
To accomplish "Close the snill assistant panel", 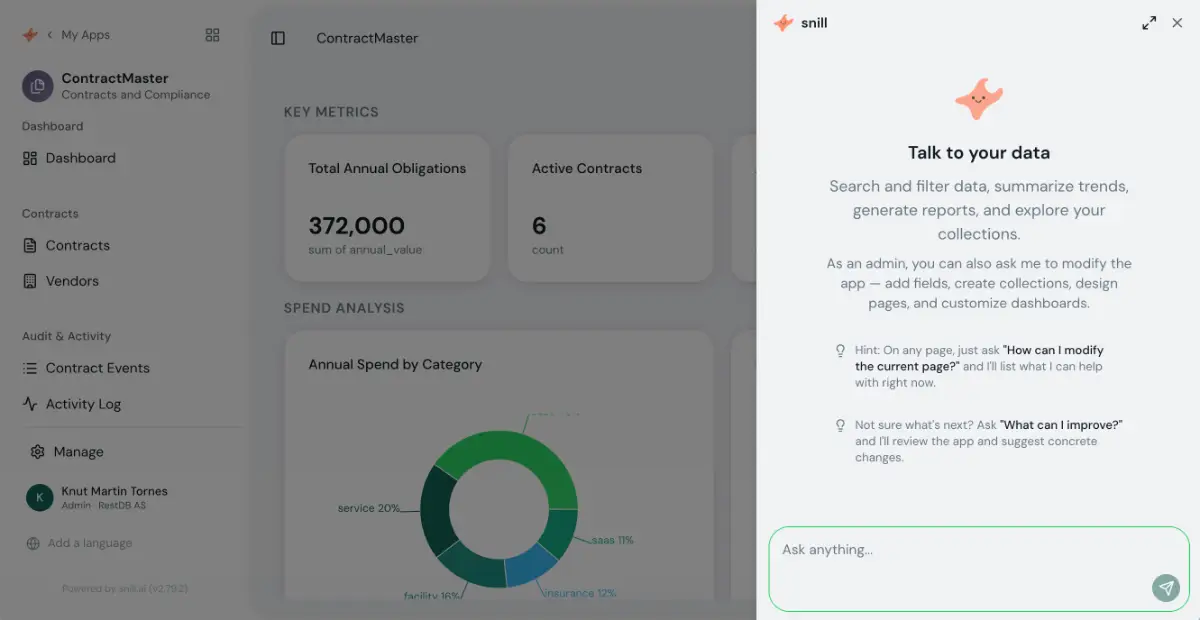I will [x=1177, y=23].
